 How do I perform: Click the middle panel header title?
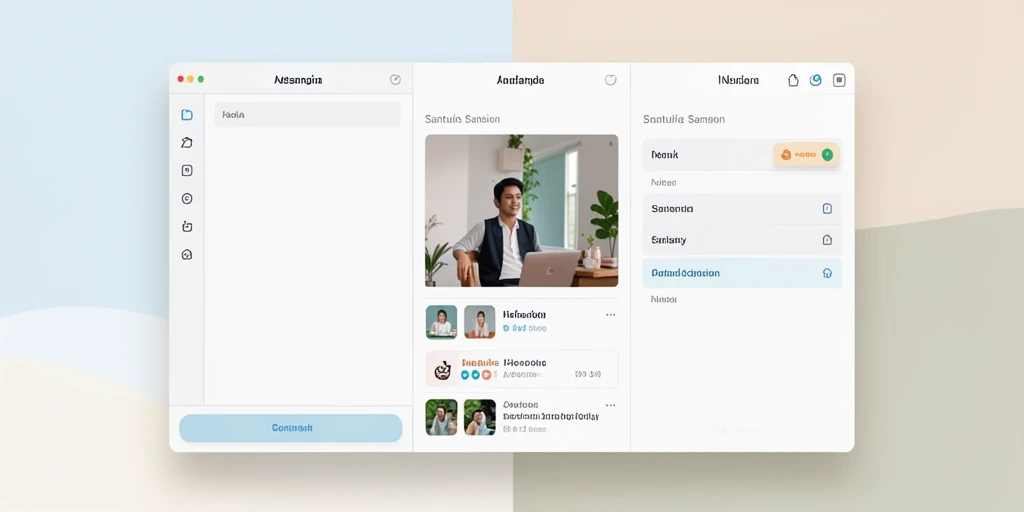(x=520, y=80)
